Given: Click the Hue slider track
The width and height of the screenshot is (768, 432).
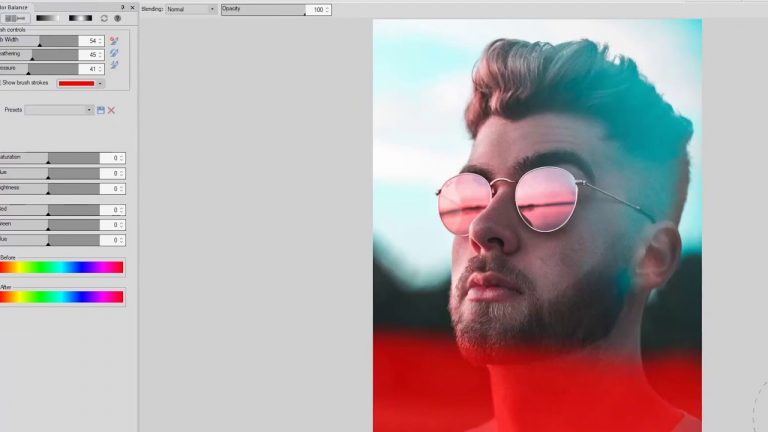Looking at the screenshot, I should coord(49,173).
